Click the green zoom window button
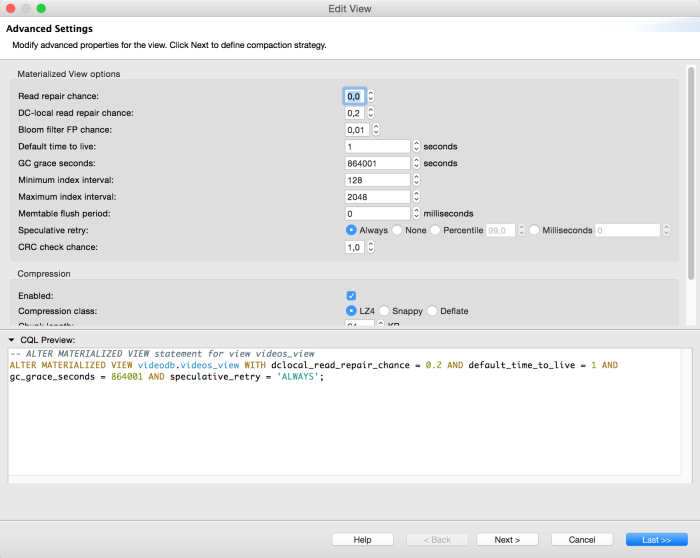 point(41,8)
